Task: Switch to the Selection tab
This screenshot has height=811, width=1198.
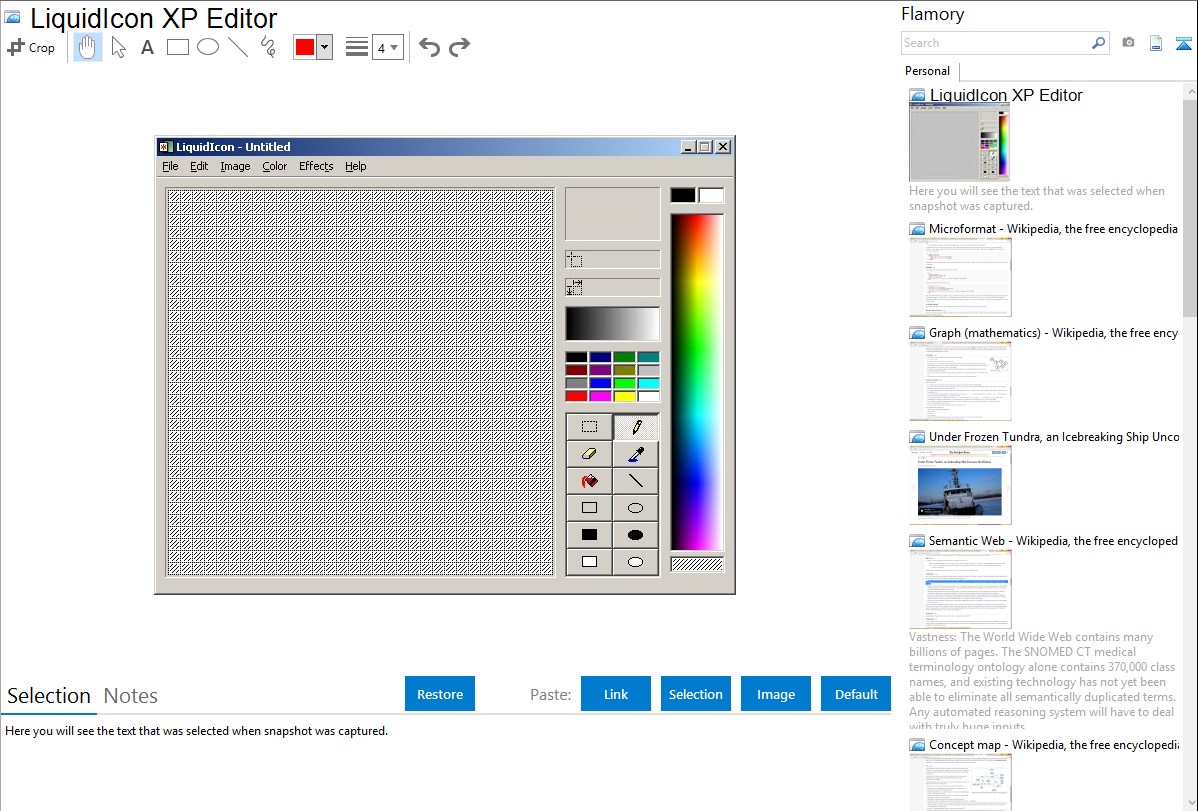Action: click(x=49, y=696)
